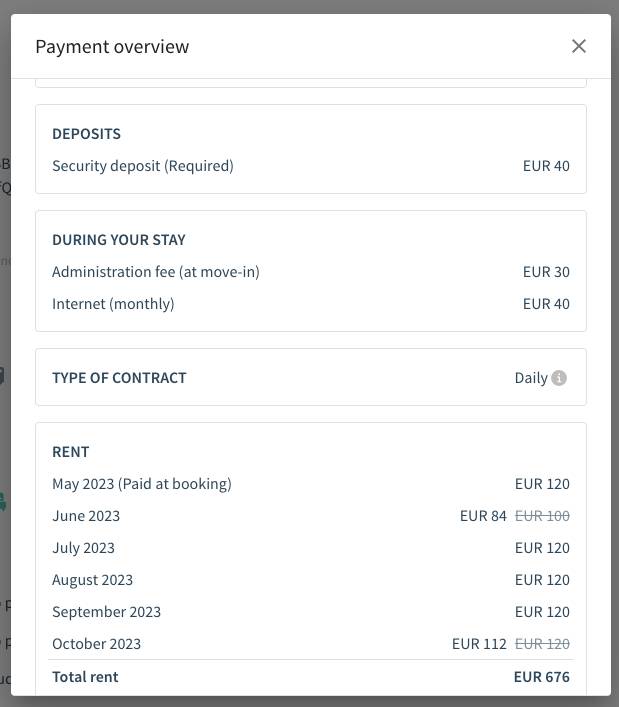Screen dimensions: 619x707
Task: Click the TYPE OF CONTRACT label
Action: point(119,378)
